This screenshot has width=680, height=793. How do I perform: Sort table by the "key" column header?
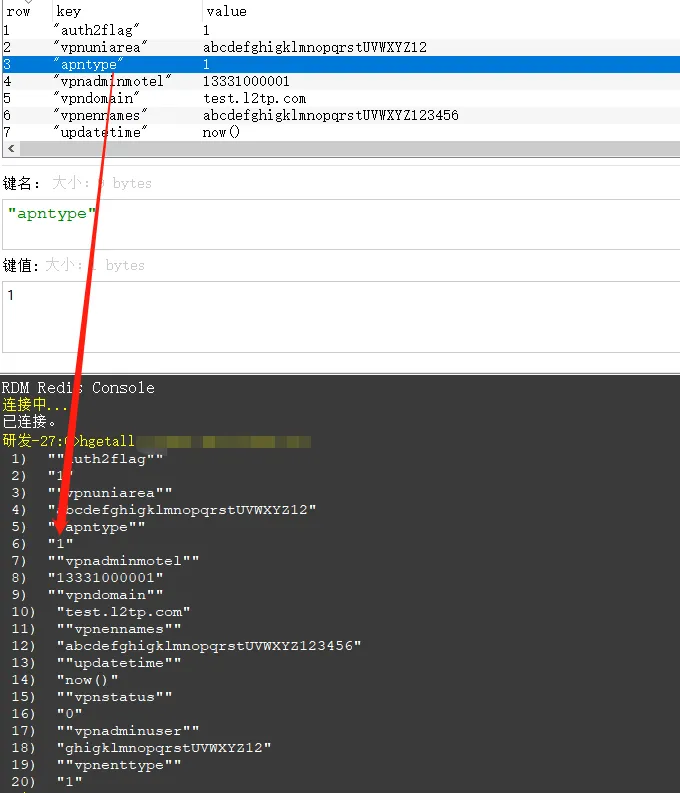pos(69,12)
